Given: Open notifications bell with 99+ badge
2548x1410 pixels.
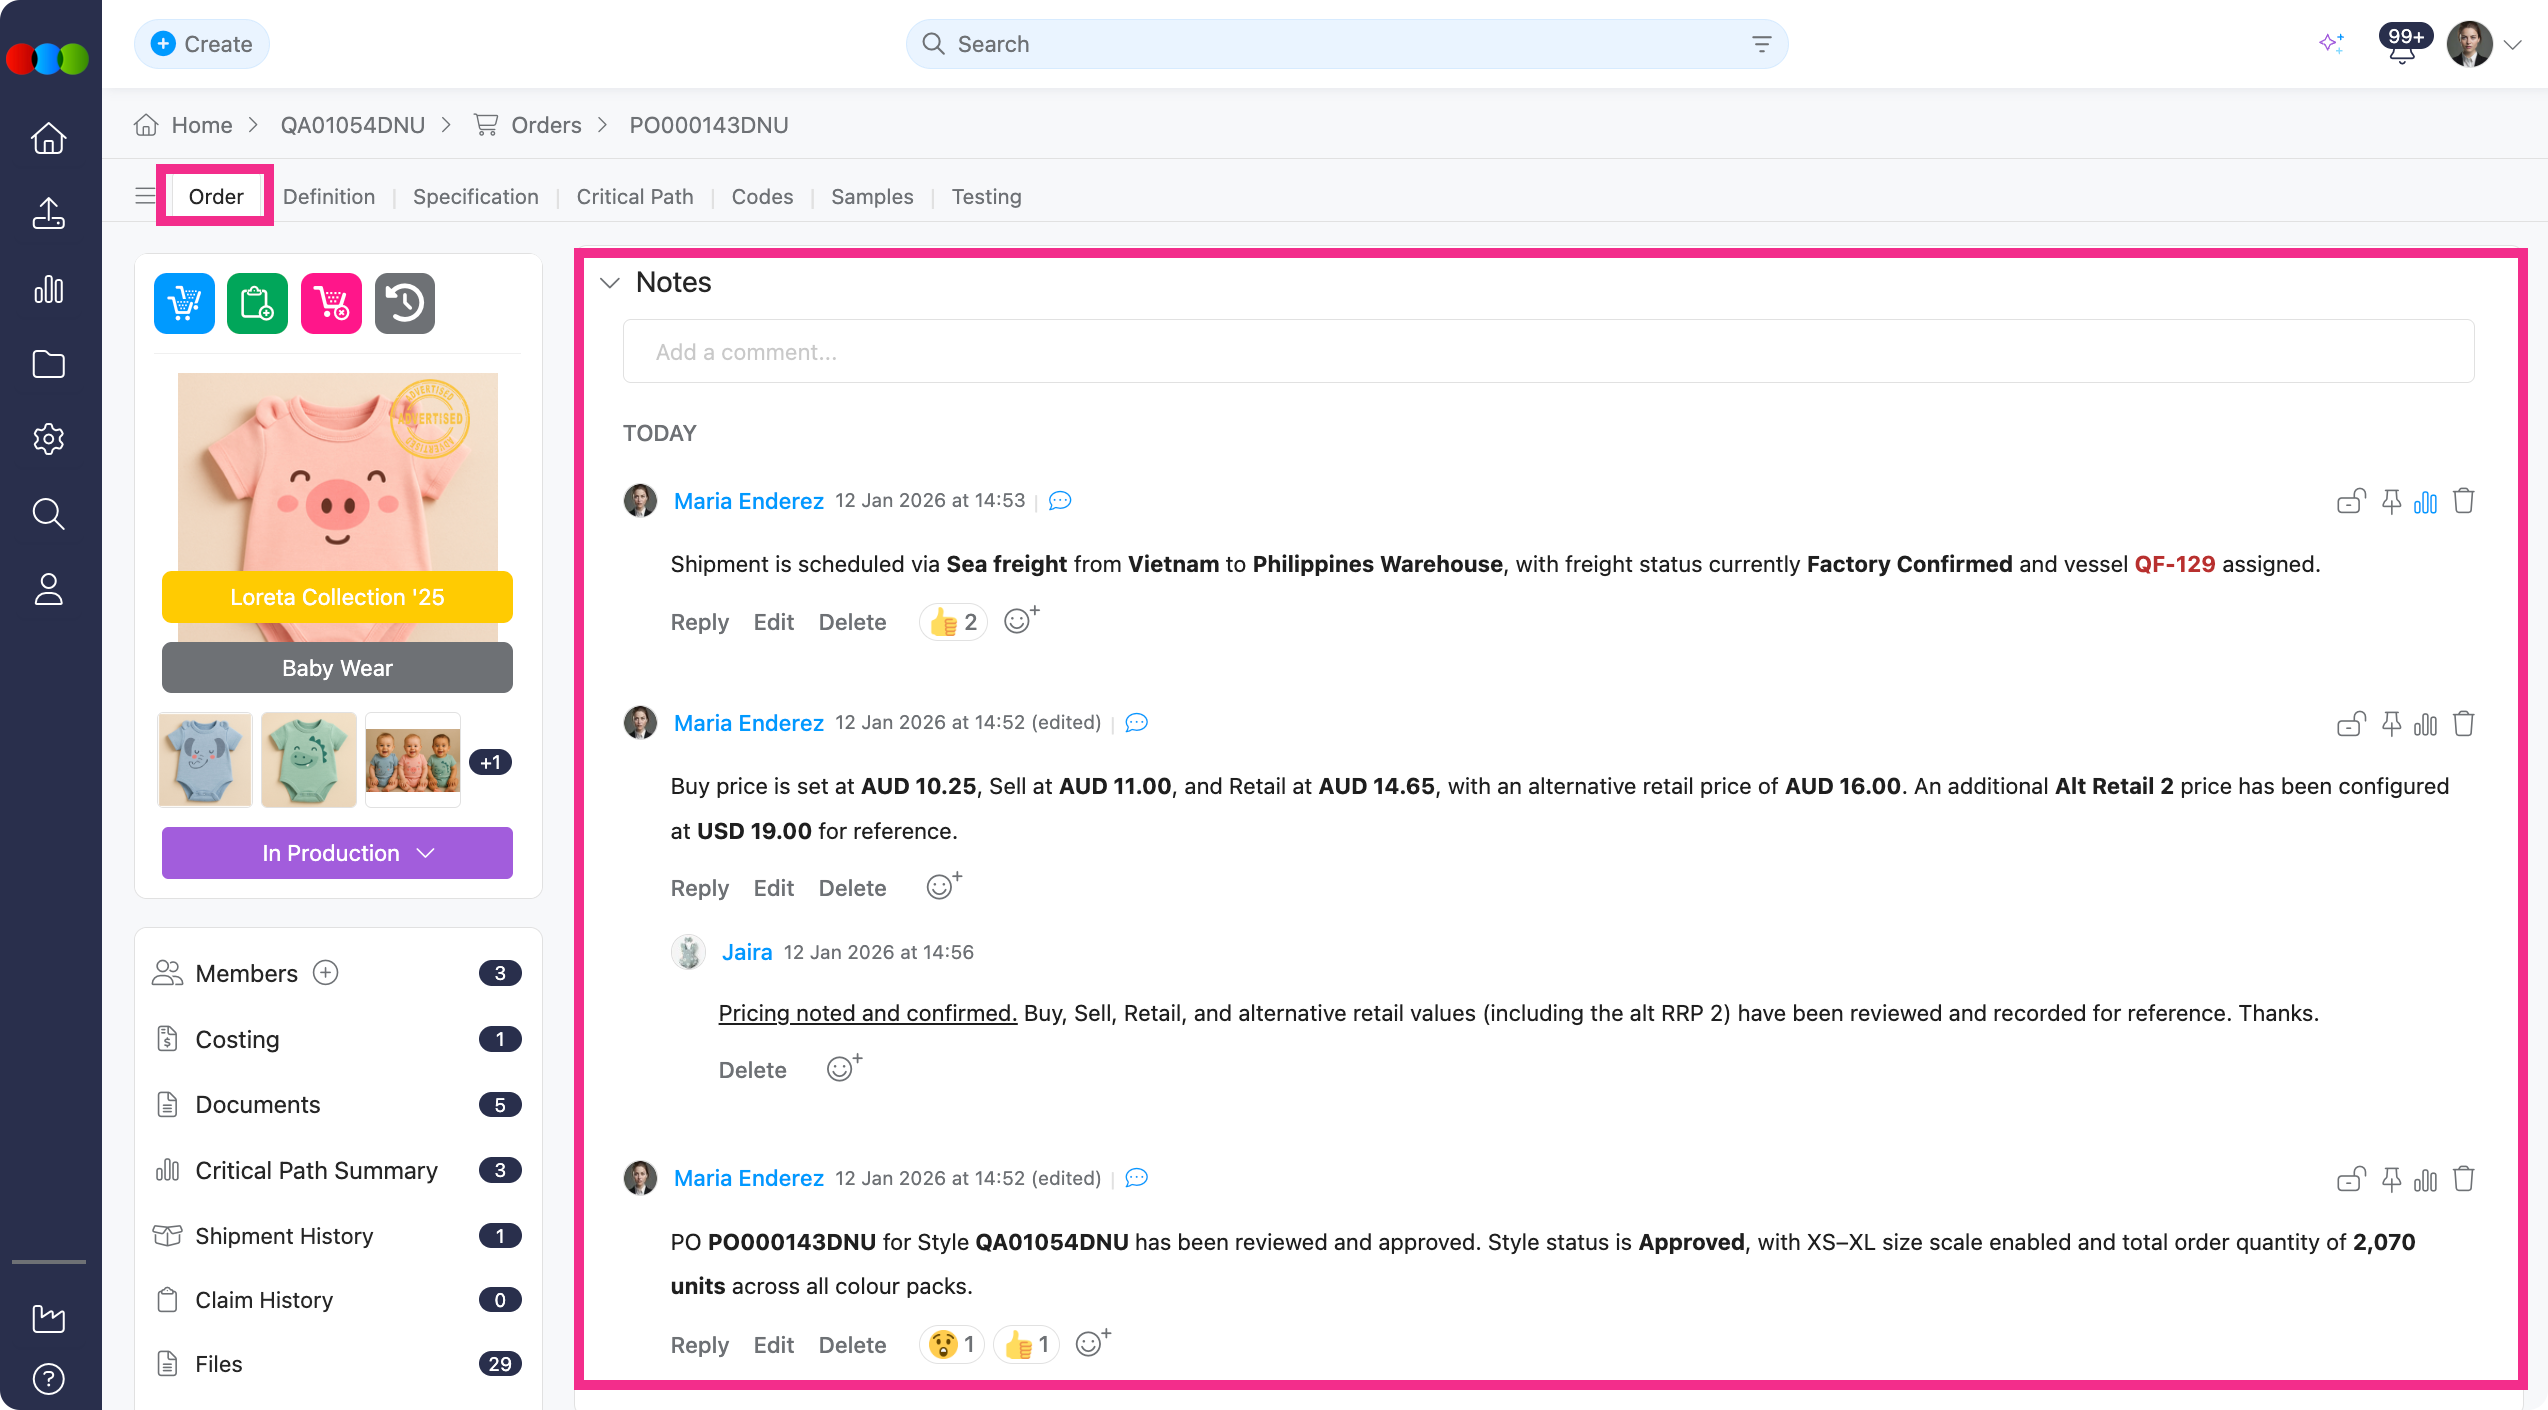Looking at the screenshot, I should point(2401,46).
